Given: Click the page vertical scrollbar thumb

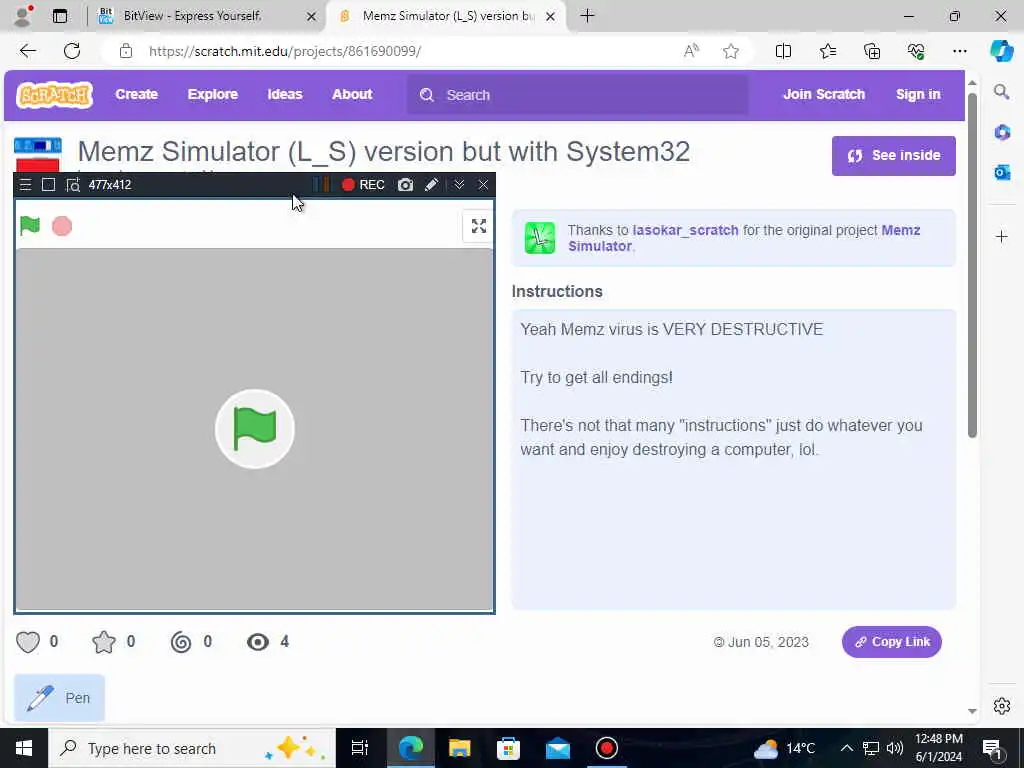Looking at the screenshot, I should pos(972,265).
